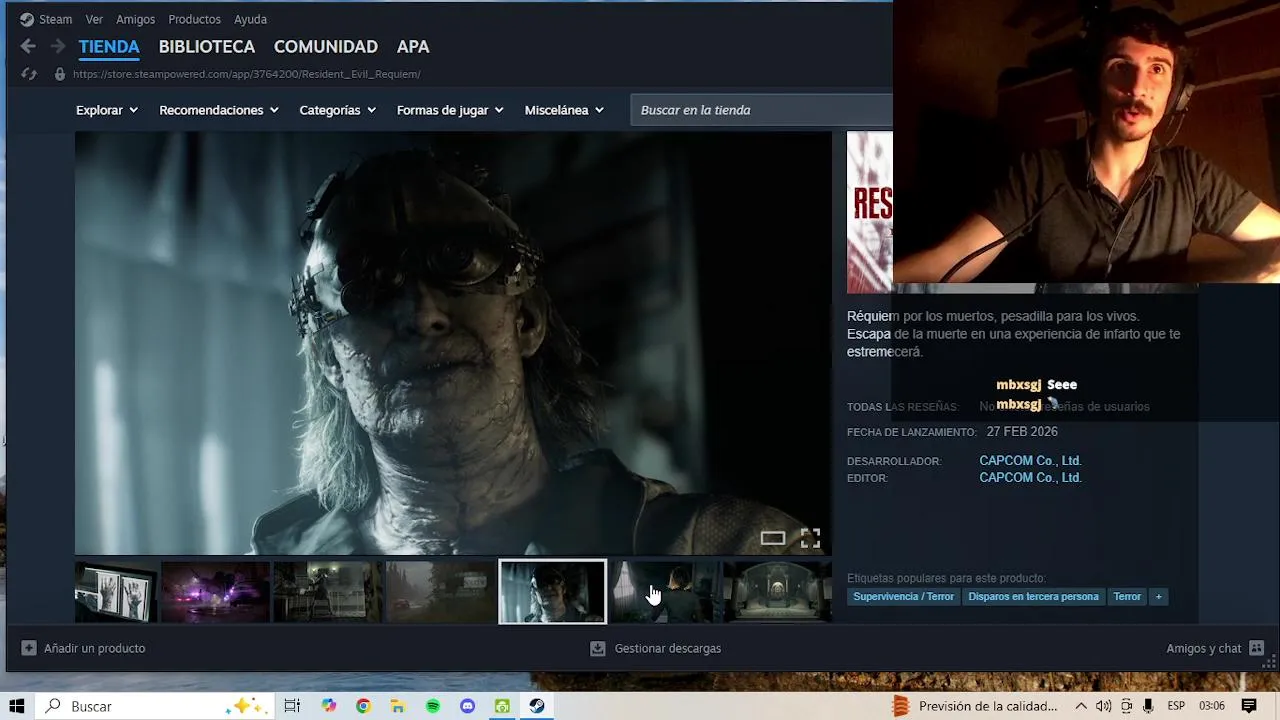1280x720 pixels.
Task: Reload the store page
Action: tap(29, 74)
